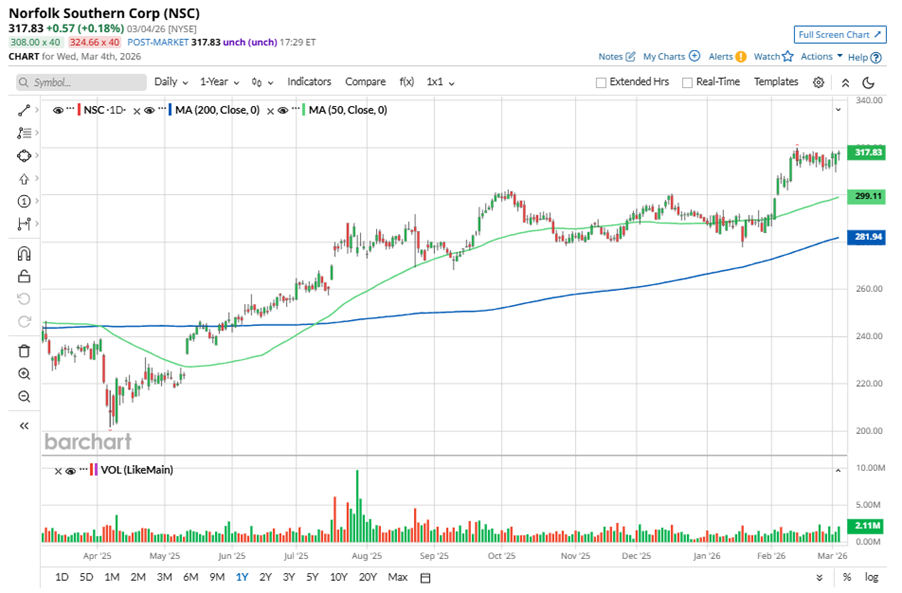Click the collapse header double-chevron icon
The width and height of the screenshot is (902, 593).
[845, 83]
